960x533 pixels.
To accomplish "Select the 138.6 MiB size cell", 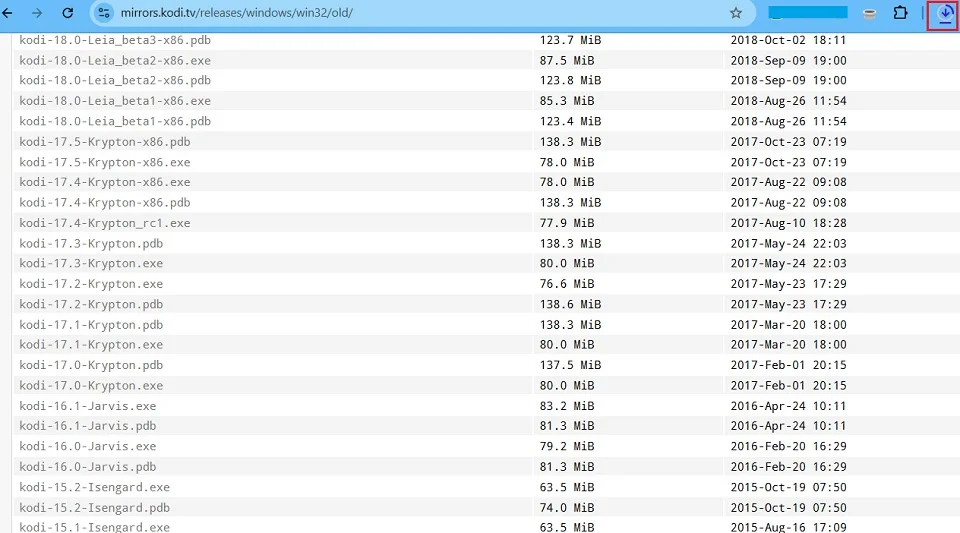I will tap(571, 304).
